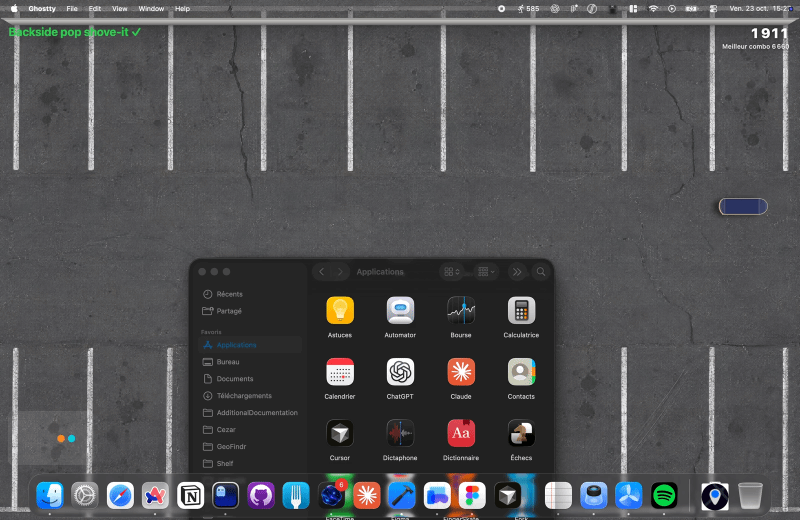The width and height of the screenshot is (800, 520).
Task: Open Récents in Finder sidebar
Action: click(250, 294)
